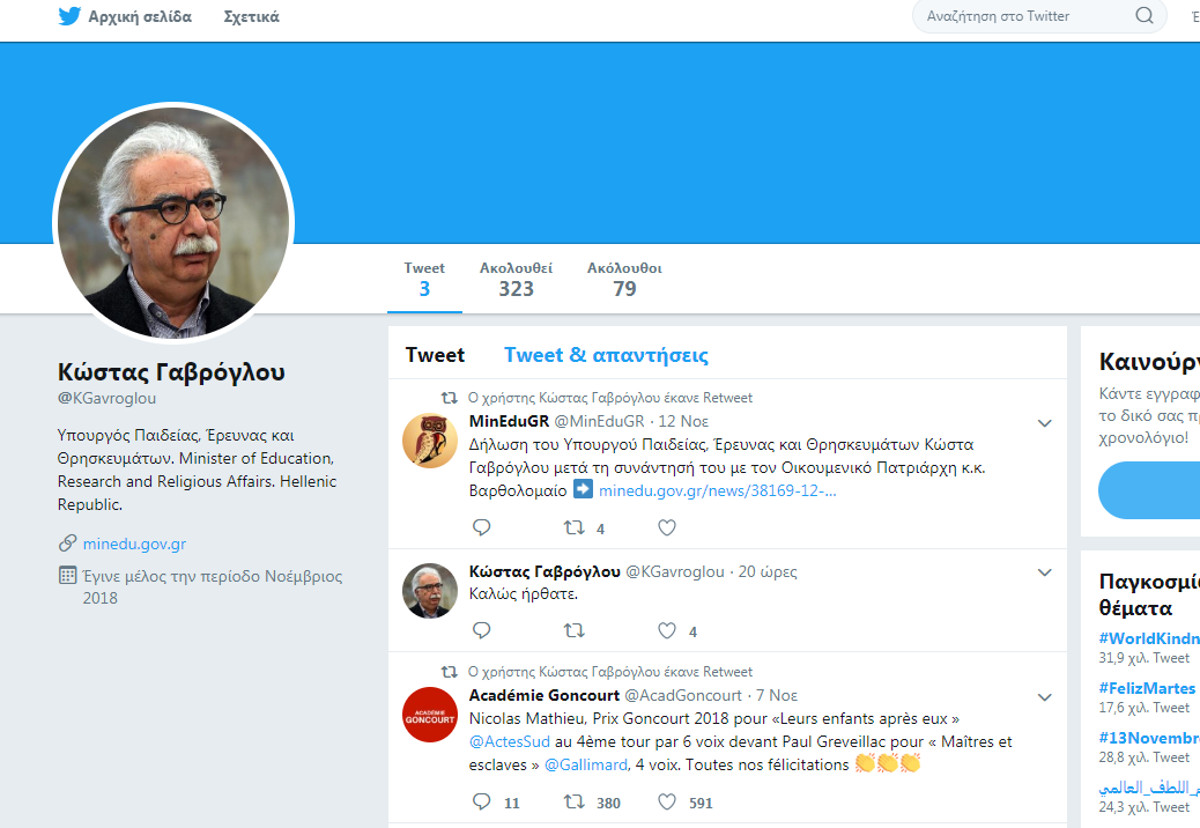Open the MinEduGR tweet options chevron
The height and width of the screenshot is (828, 1200).
[1044, 423]
